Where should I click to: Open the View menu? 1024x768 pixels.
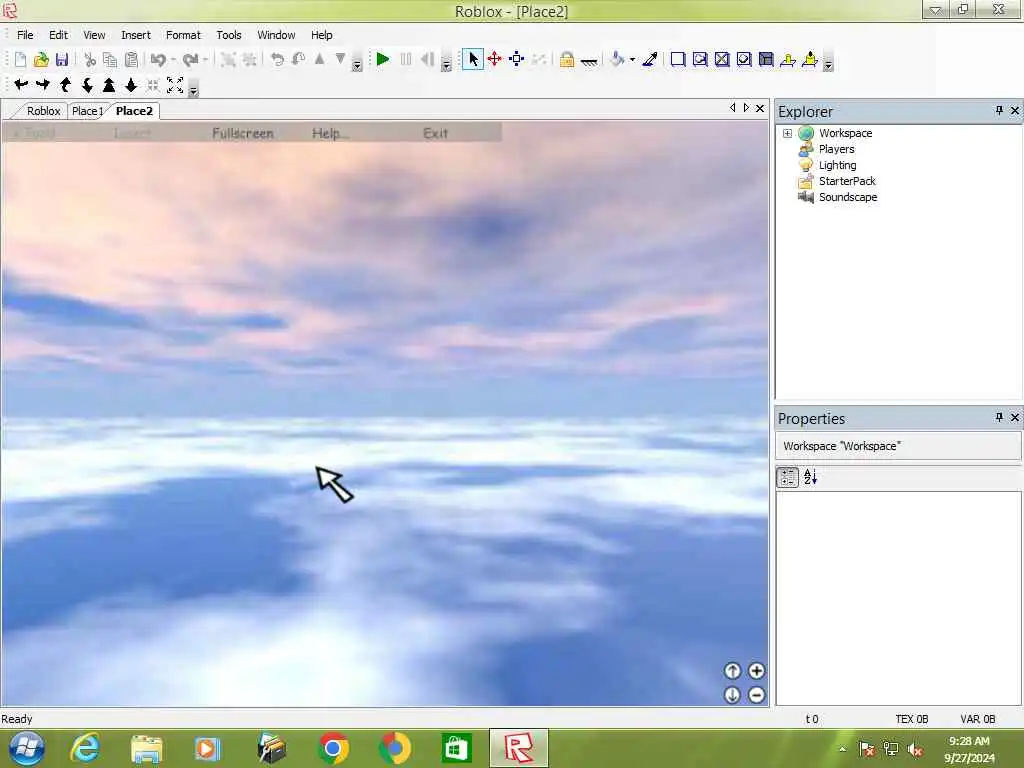point(94,35)
